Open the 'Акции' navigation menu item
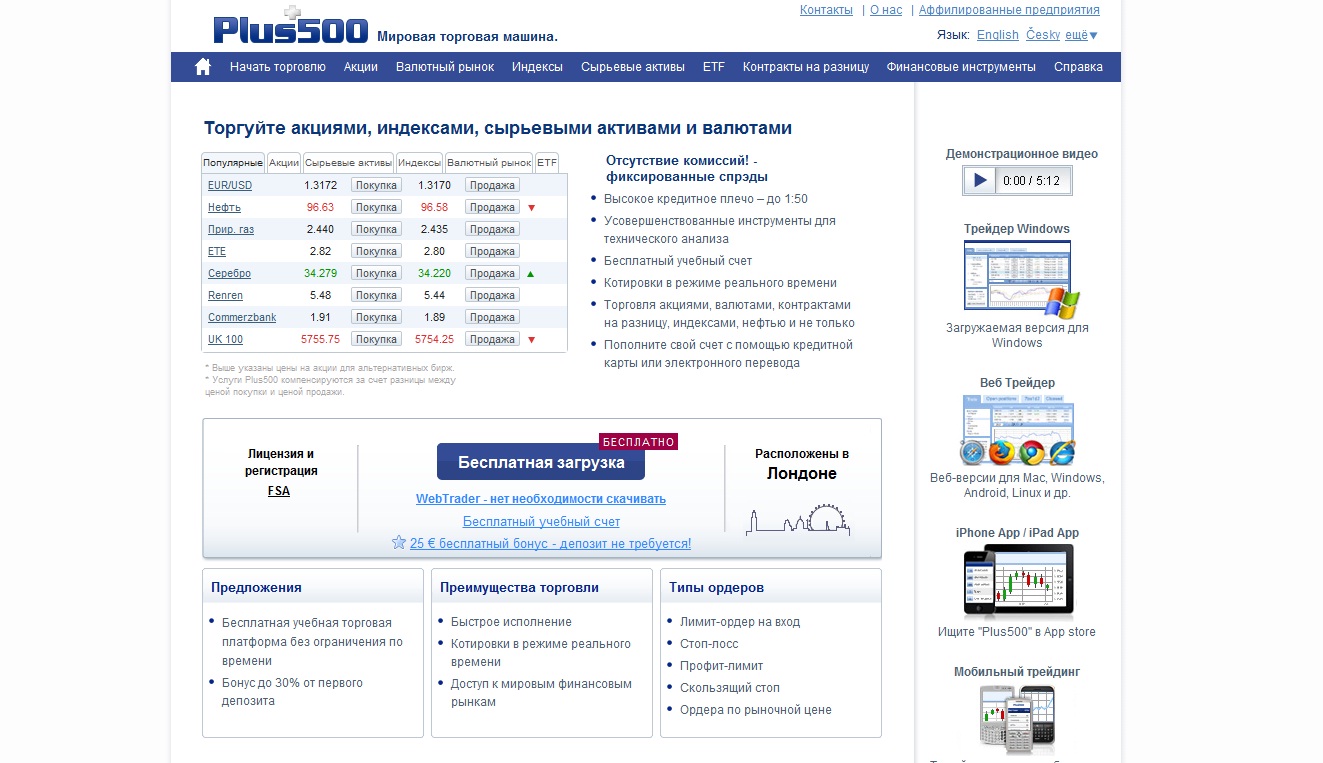1323x763 pixels. tap(361, 67)
